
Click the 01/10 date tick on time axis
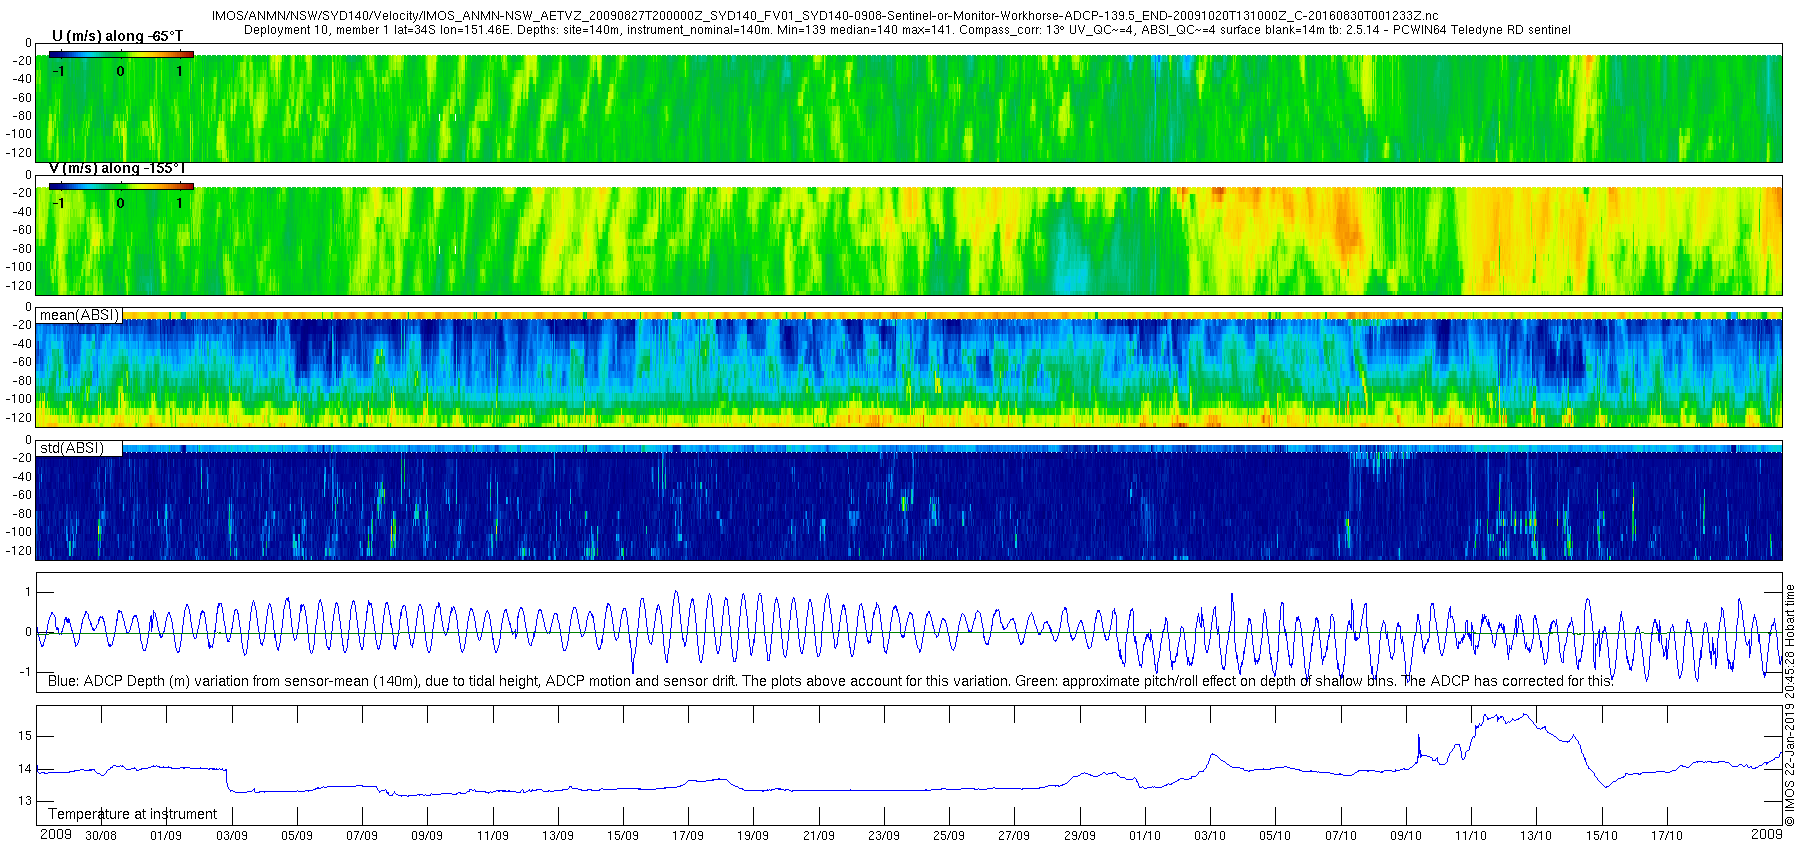coord(1145,836)
